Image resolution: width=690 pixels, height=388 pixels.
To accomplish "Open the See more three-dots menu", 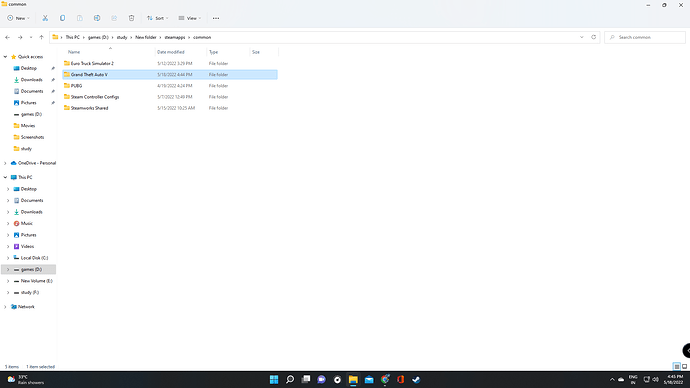I will tap(216, 18).
